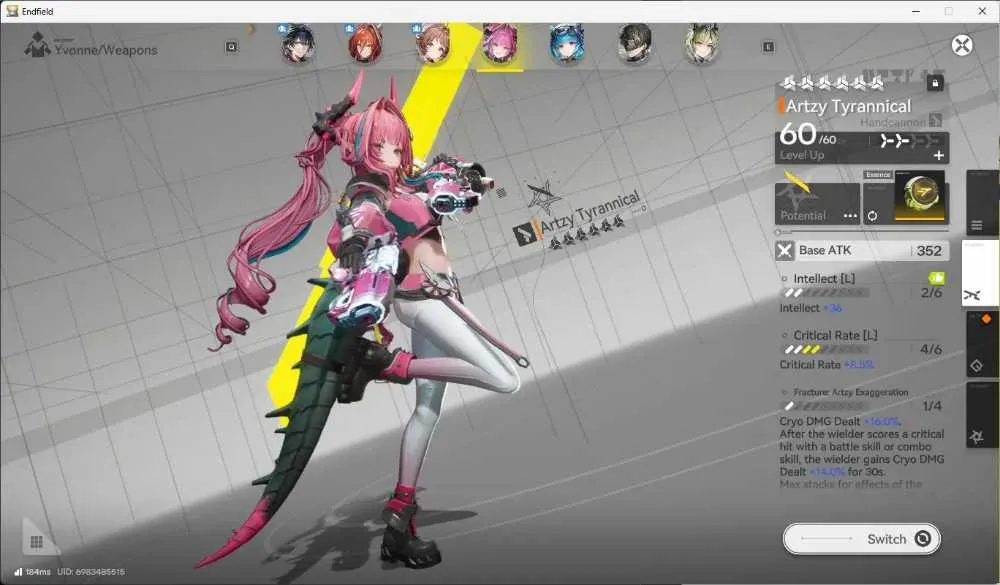Screen dimensions: 1000x585
Task: Click the floating Artzy Tyrannical label near the weapon
Action: 589,211
